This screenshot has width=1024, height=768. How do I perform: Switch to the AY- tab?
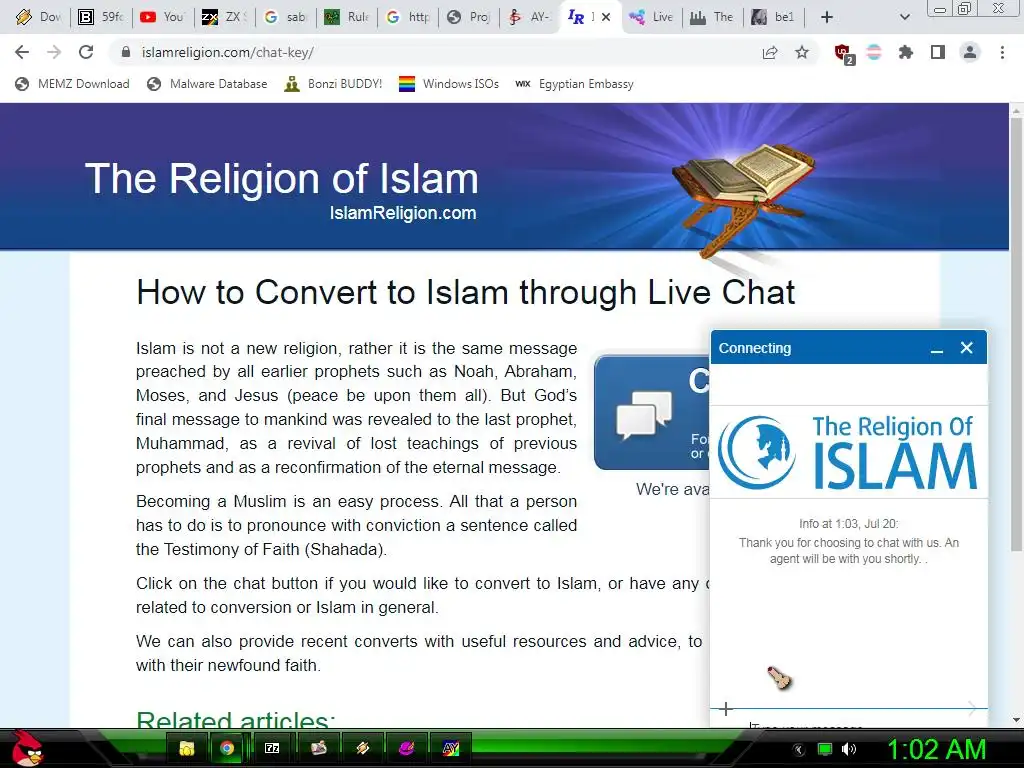(530, 17)
